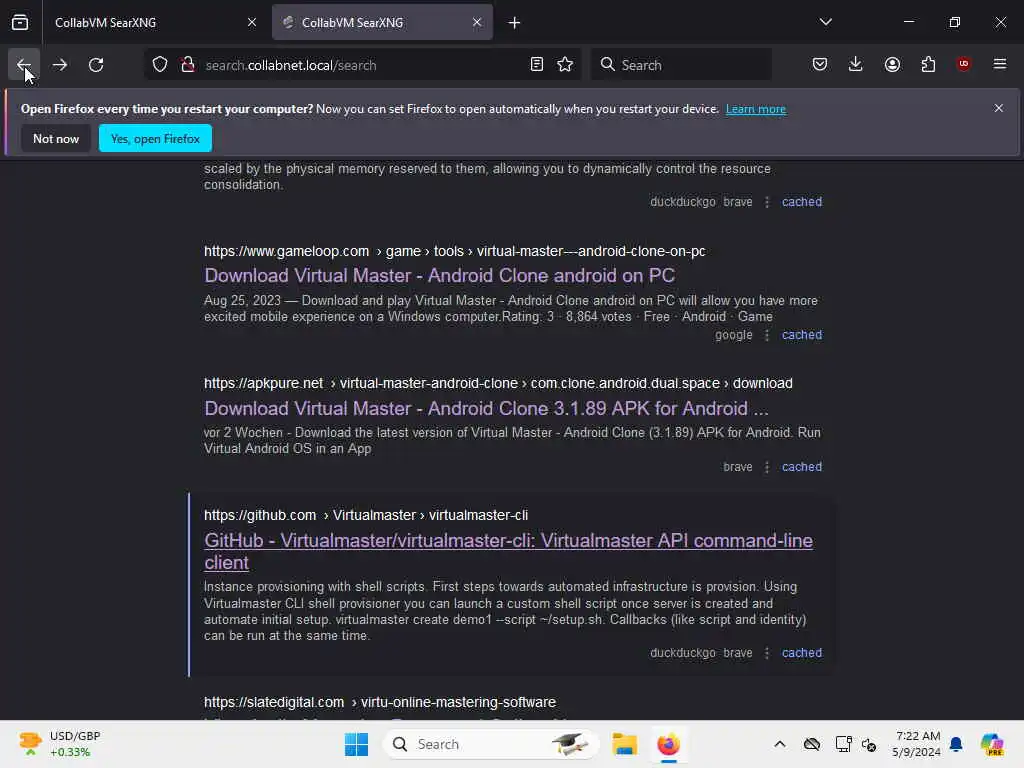
Task: Open a new tab with plus button
Action: [x=515, y=23]
